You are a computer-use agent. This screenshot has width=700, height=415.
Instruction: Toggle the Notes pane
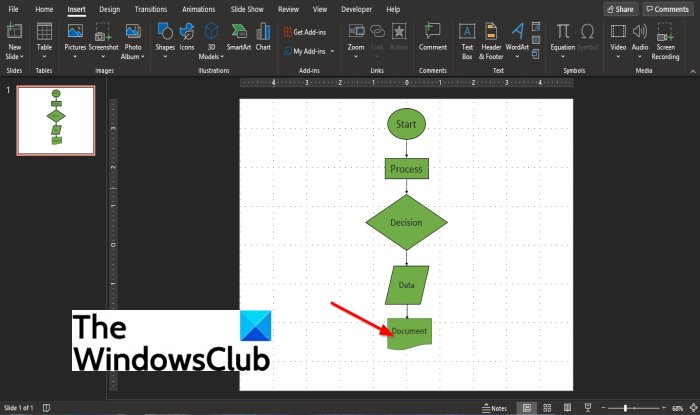pos(495,408)
